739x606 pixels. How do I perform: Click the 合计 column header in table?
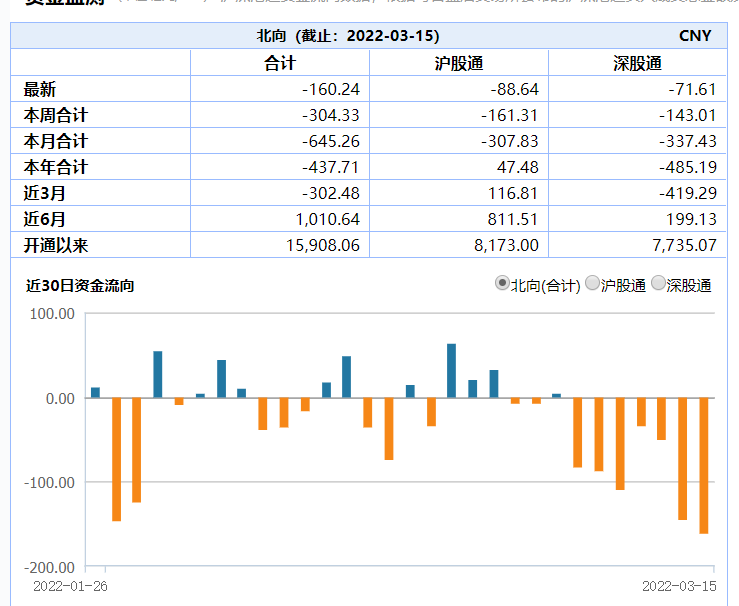click(279, 63)
